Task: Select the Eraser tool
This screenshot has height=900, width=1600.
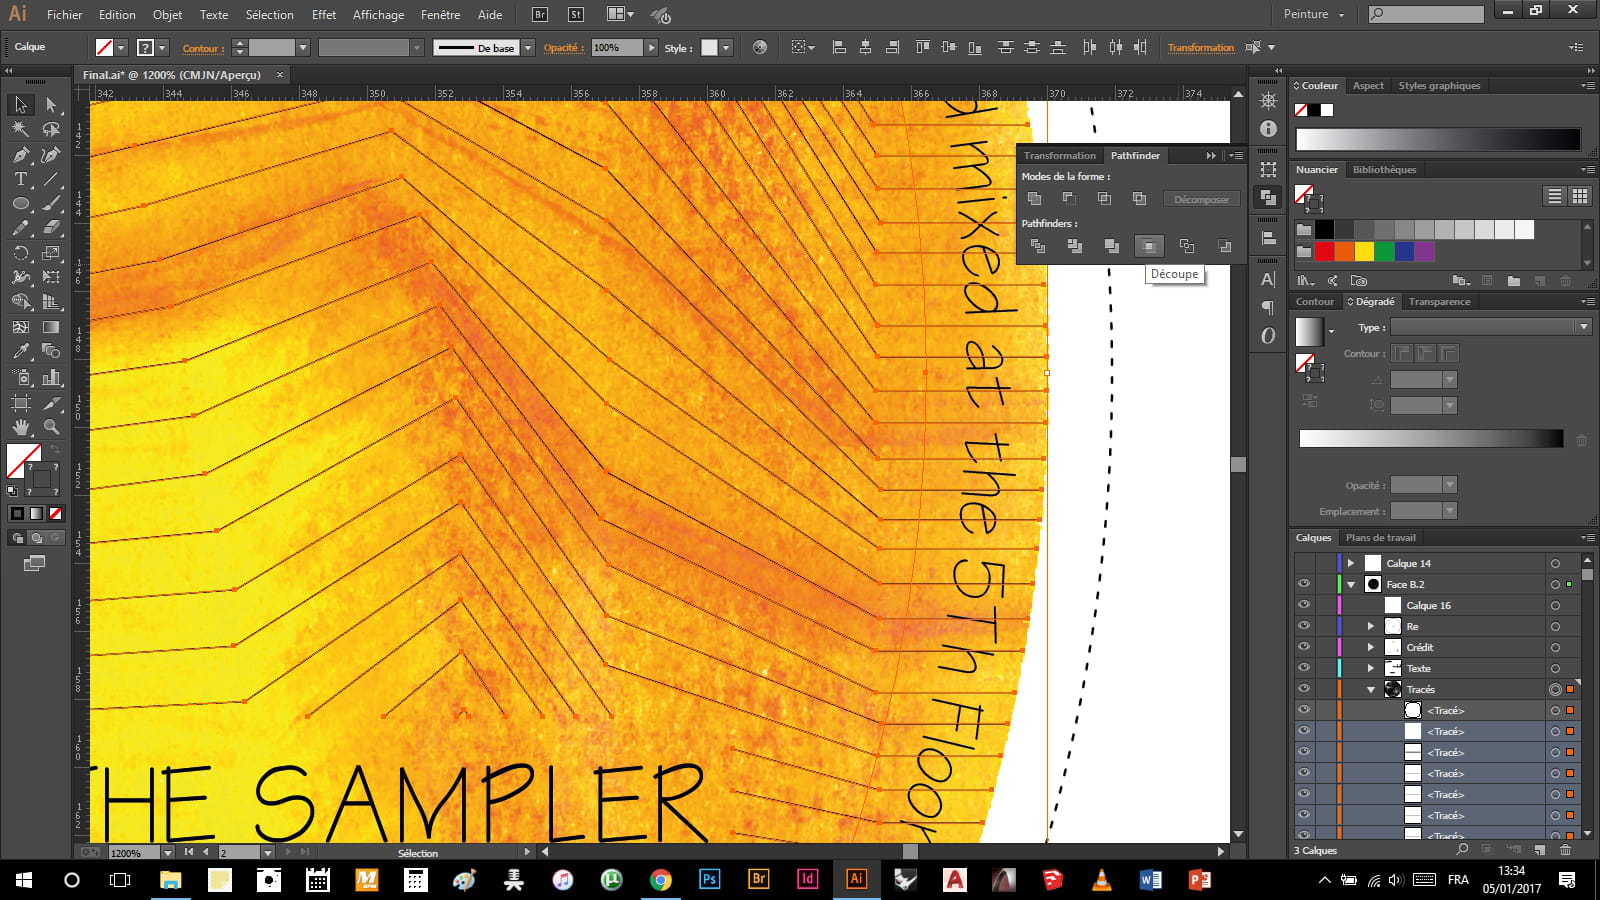Action: point(51,228)
